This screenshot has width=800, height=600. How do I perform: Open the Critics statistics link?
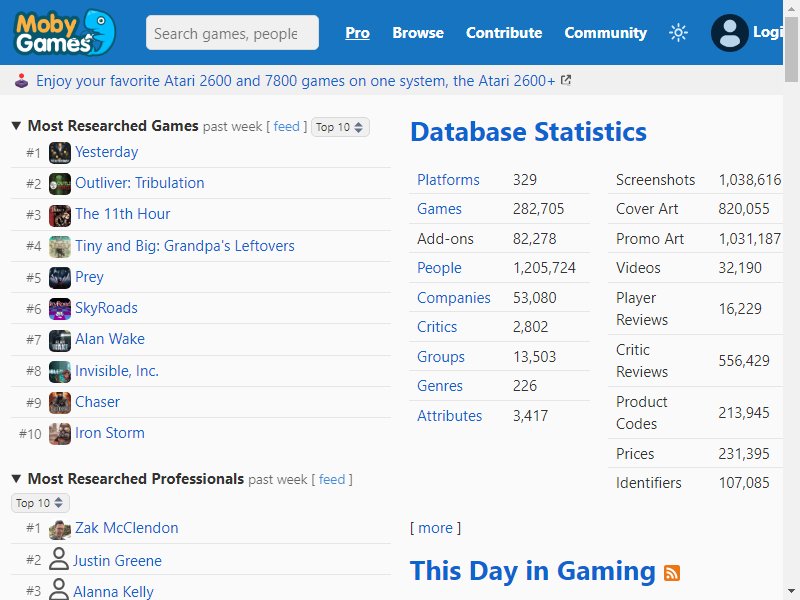[x=437, y=327]
